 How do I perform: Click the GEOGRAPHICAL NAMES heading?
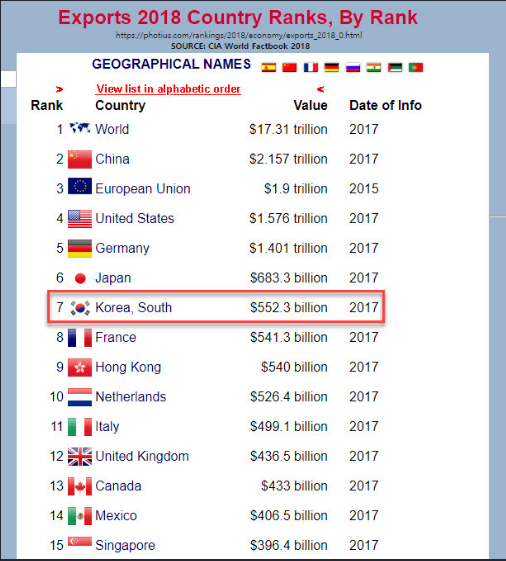pos(171,64)
